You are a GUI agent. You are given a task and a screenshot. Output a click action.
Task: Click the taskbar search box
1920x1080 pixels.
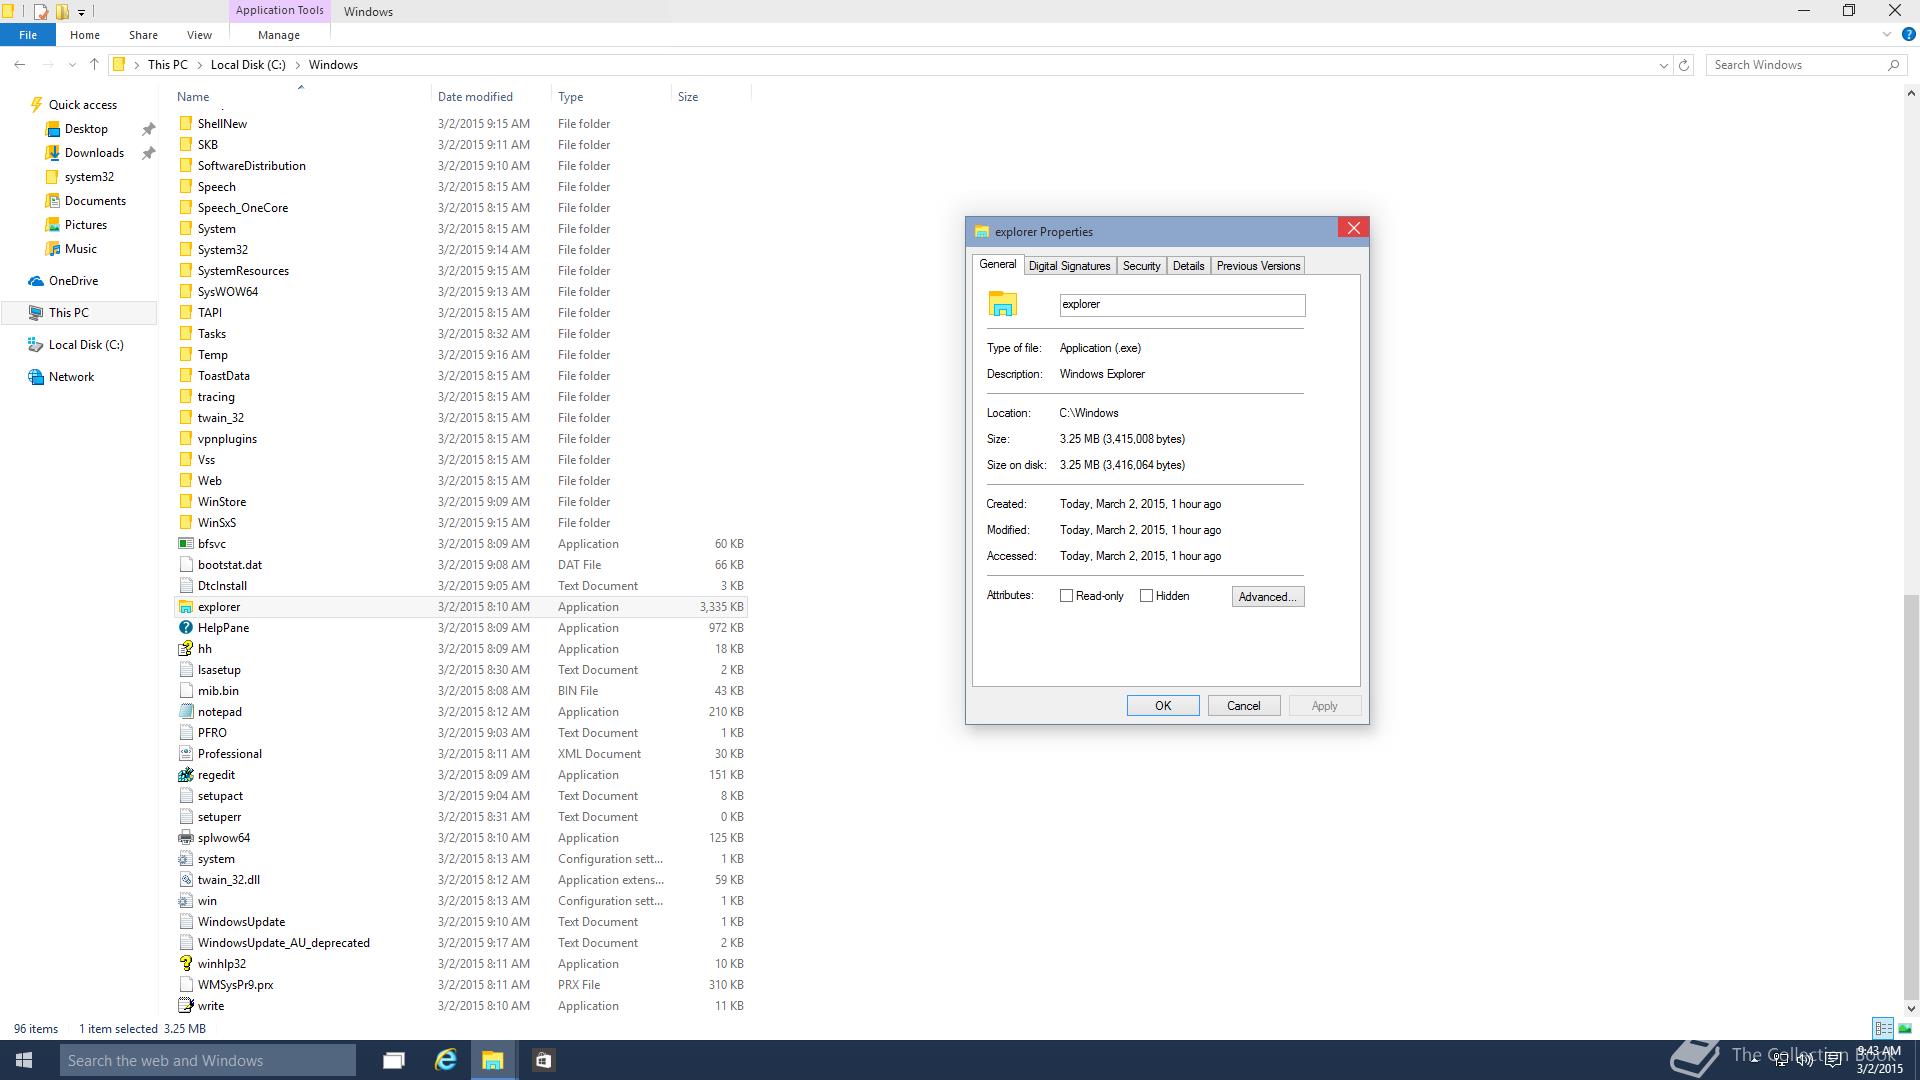208,1060
